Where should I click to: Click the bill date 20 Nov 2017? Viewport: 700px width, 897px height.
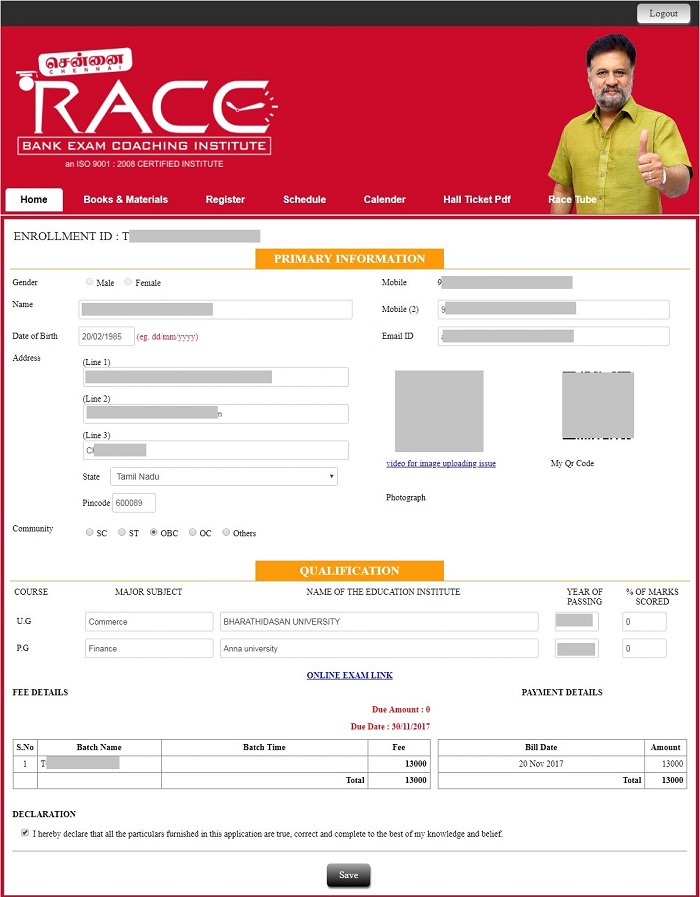pos(541,764)
